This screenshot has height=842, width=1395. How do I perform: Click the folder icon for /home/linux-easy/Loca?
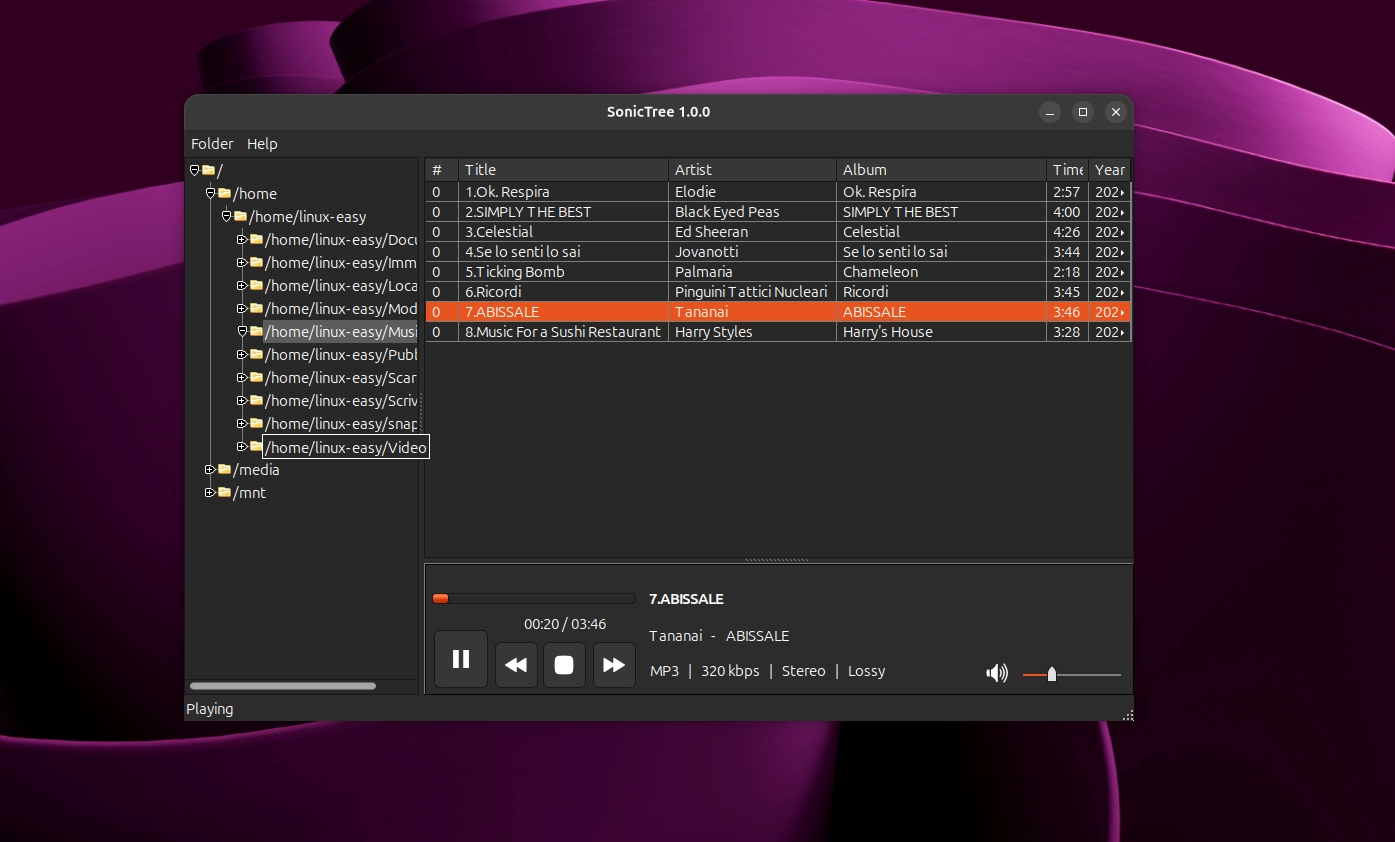(x=256, y=285)
